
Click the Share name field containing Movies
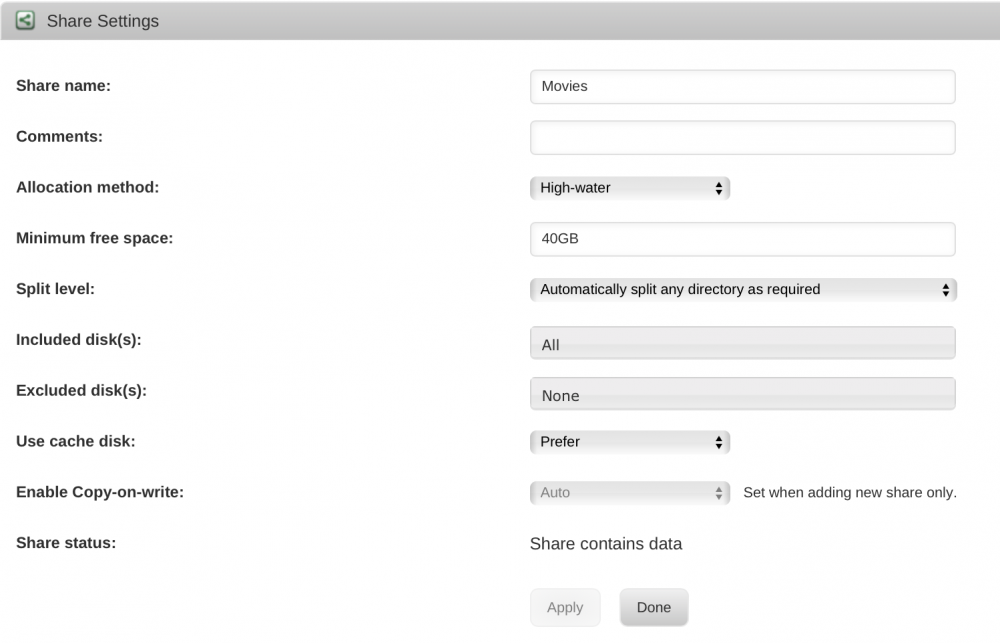pyautogui.click(x=742, y=87)
